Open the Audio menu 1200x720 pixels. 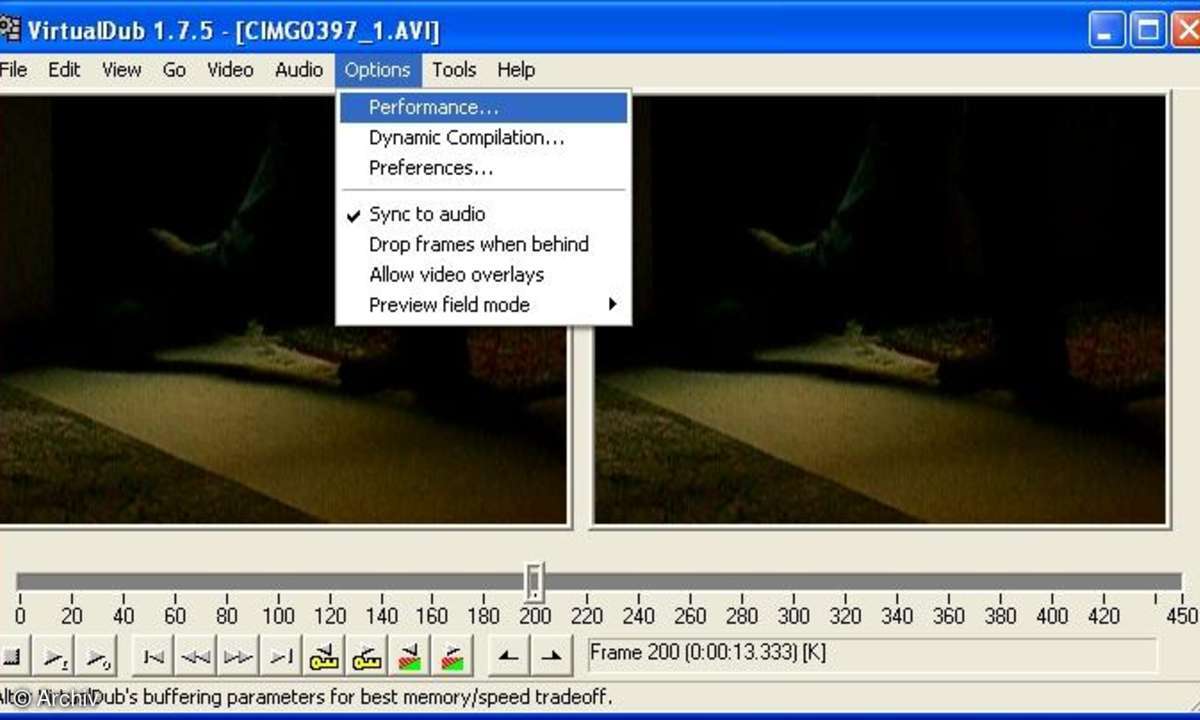point(299,70)
